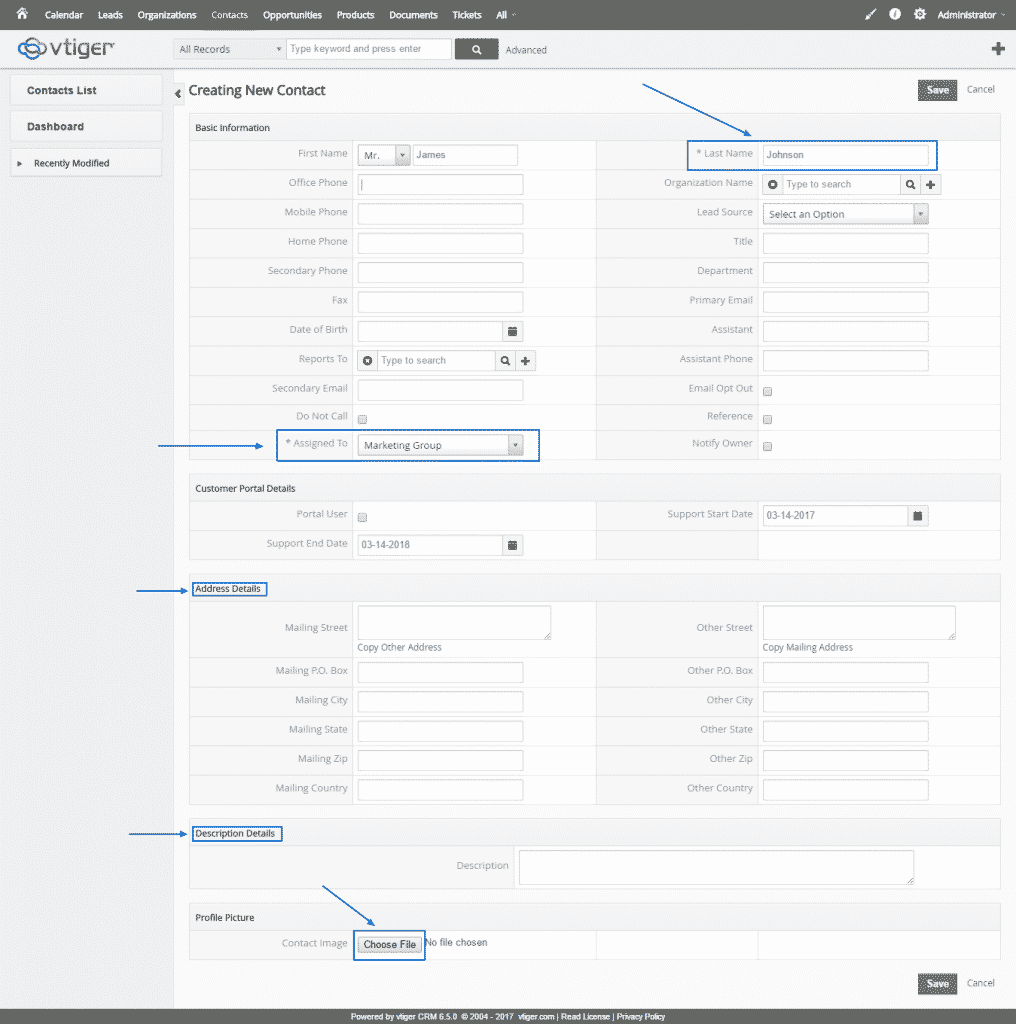Click the home icon in the top menu bar
The image size is (1016, 1024).
point(20,14)
